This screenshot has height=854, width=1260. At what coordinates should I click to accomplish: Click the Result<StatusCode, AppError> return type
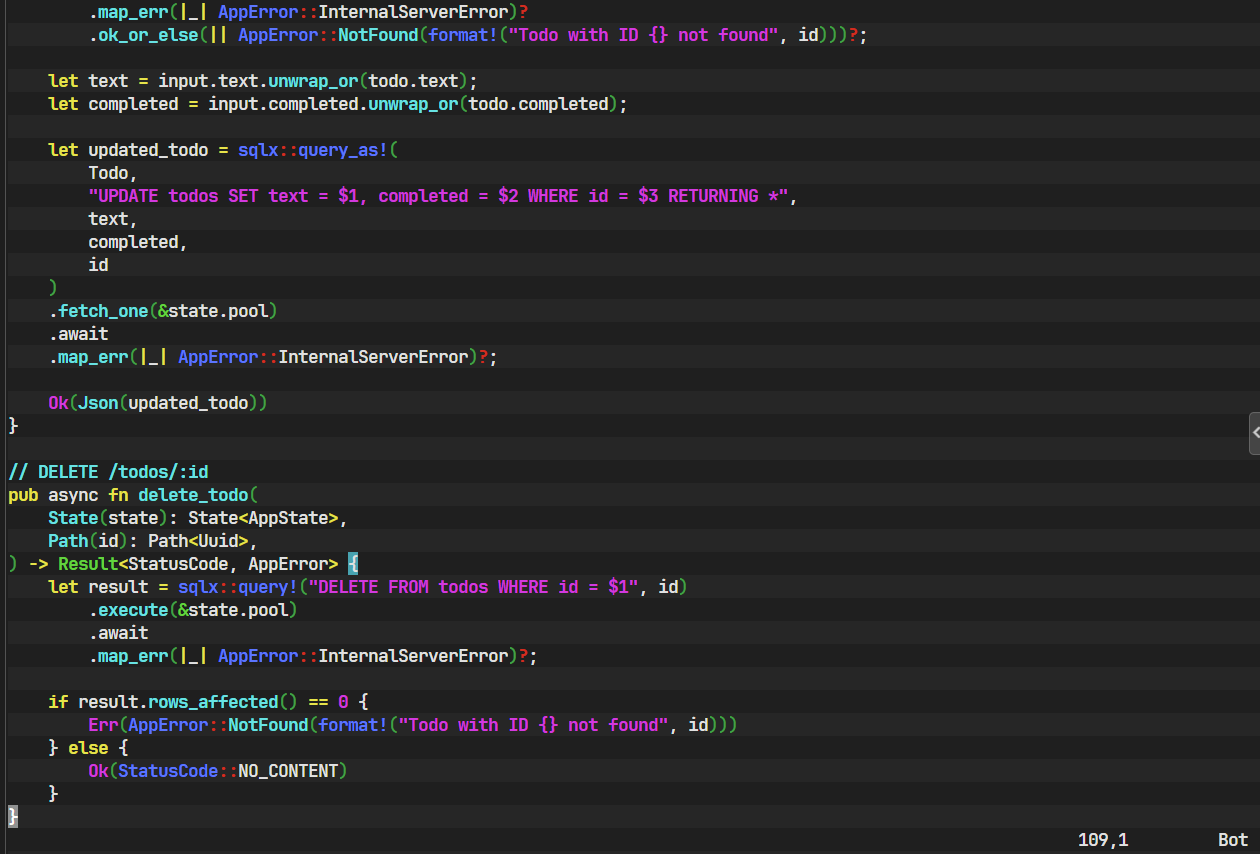[x=198, y=564]
